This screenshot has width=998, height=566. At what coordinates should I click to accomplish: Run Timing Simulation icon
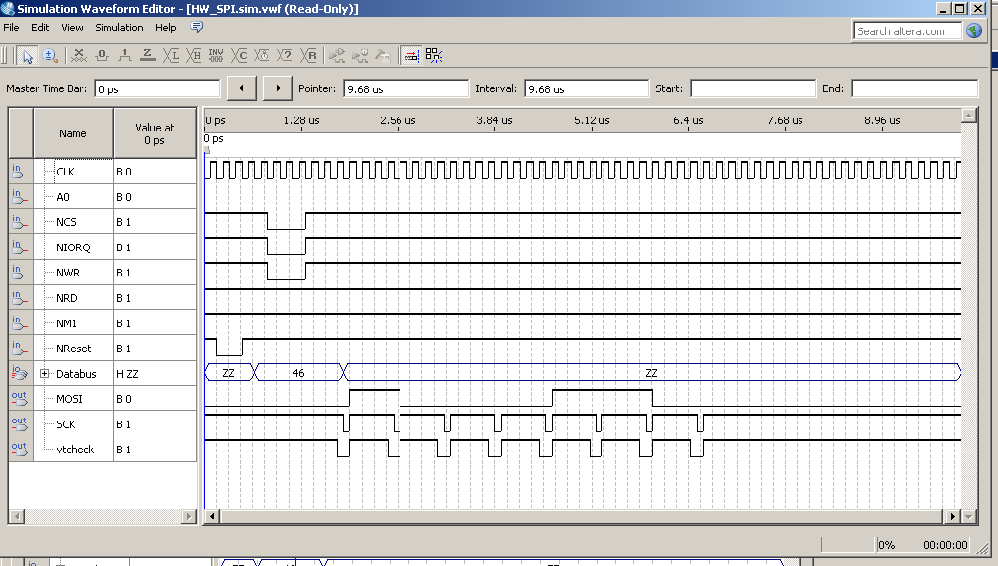(x=360, y=56)
